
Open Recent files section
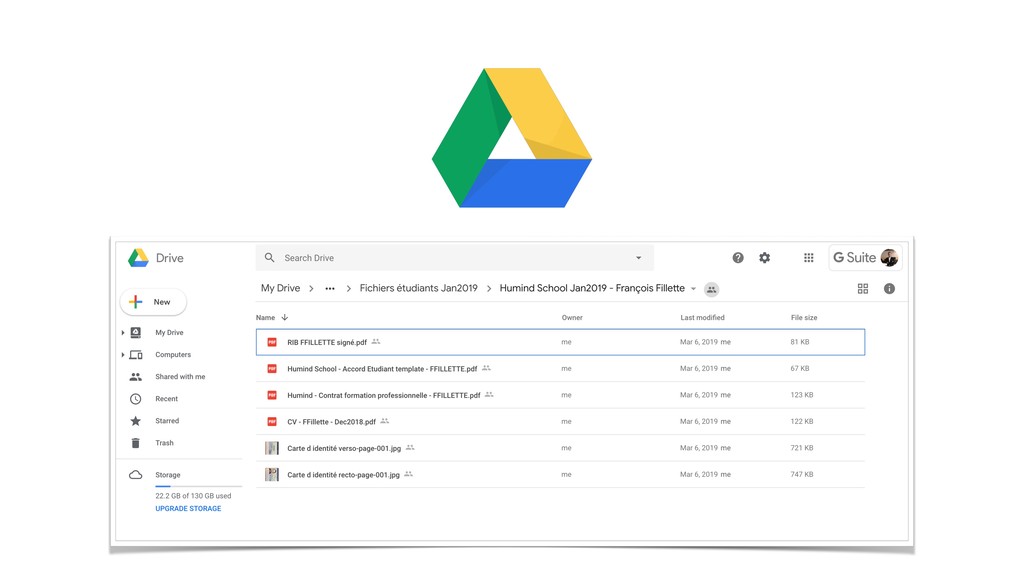click(x=167, y=399)
